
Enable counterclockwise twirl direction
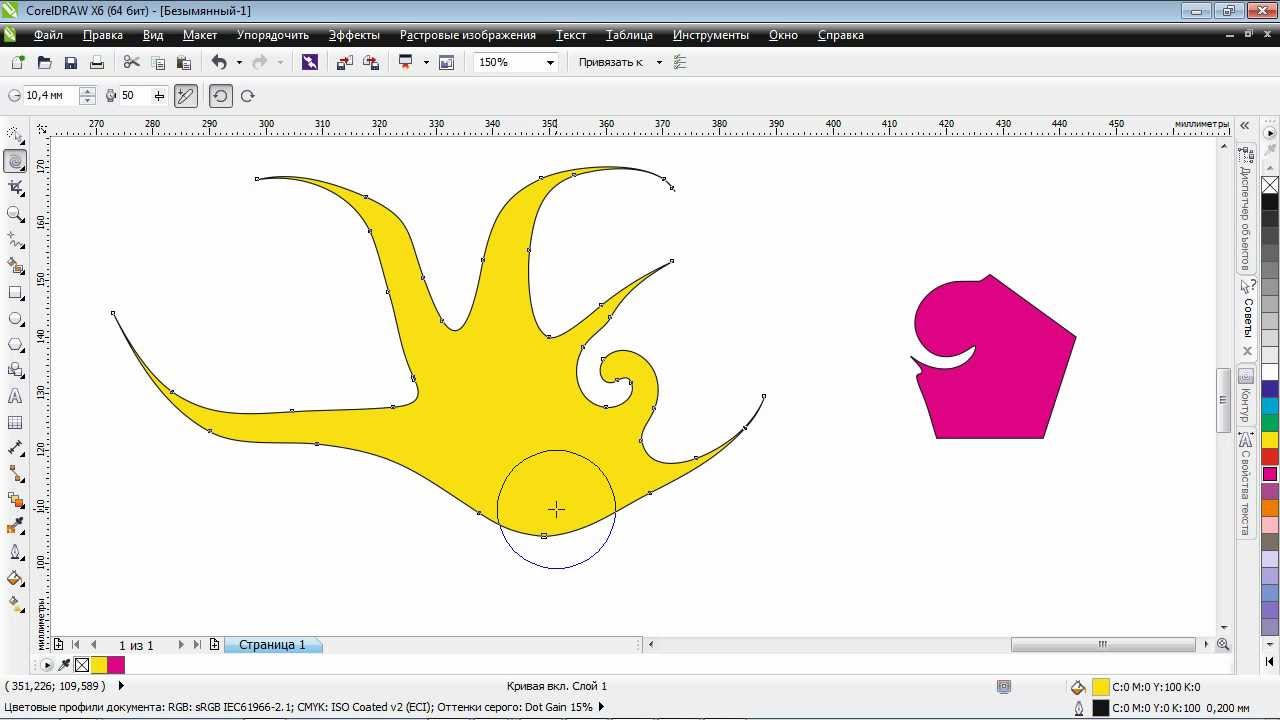tap(221, 96)
